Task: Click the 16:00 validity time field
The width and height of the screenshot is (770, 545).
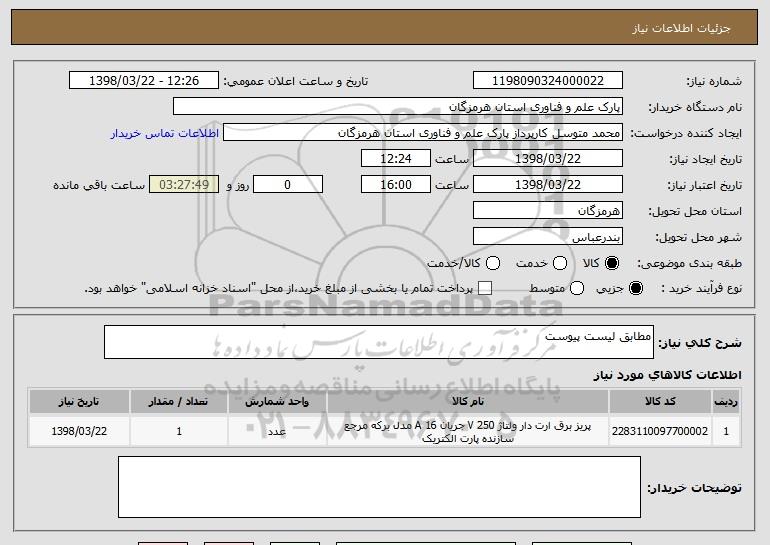Action: pos(396,185)
